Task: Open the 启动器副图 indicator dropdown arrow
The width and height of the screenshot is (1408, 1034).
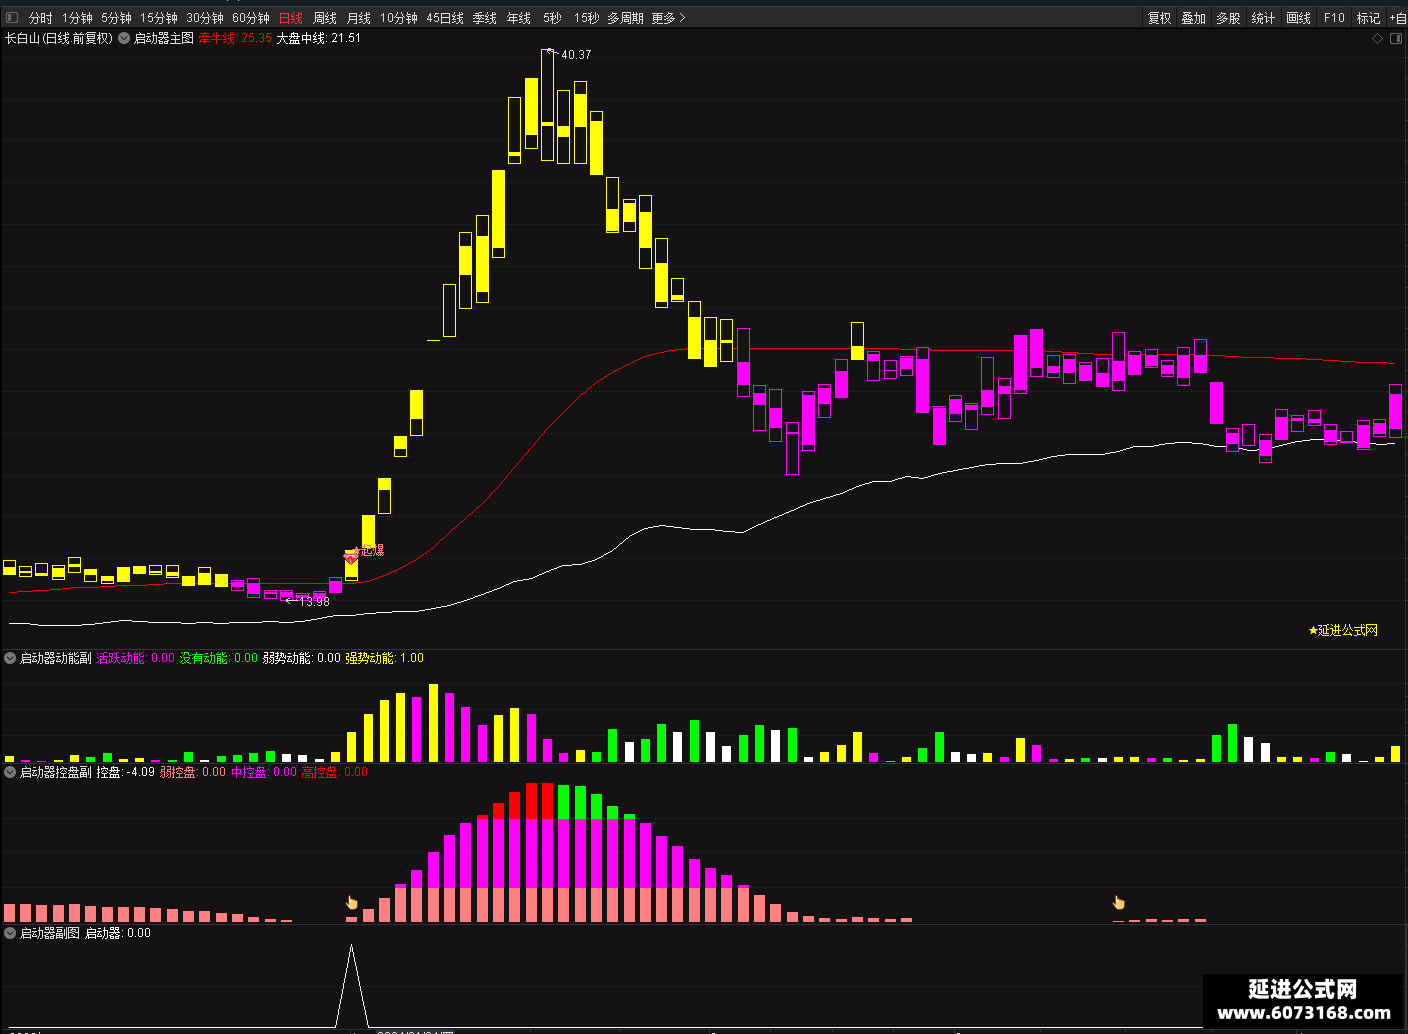Action: (x=10, y=933)
